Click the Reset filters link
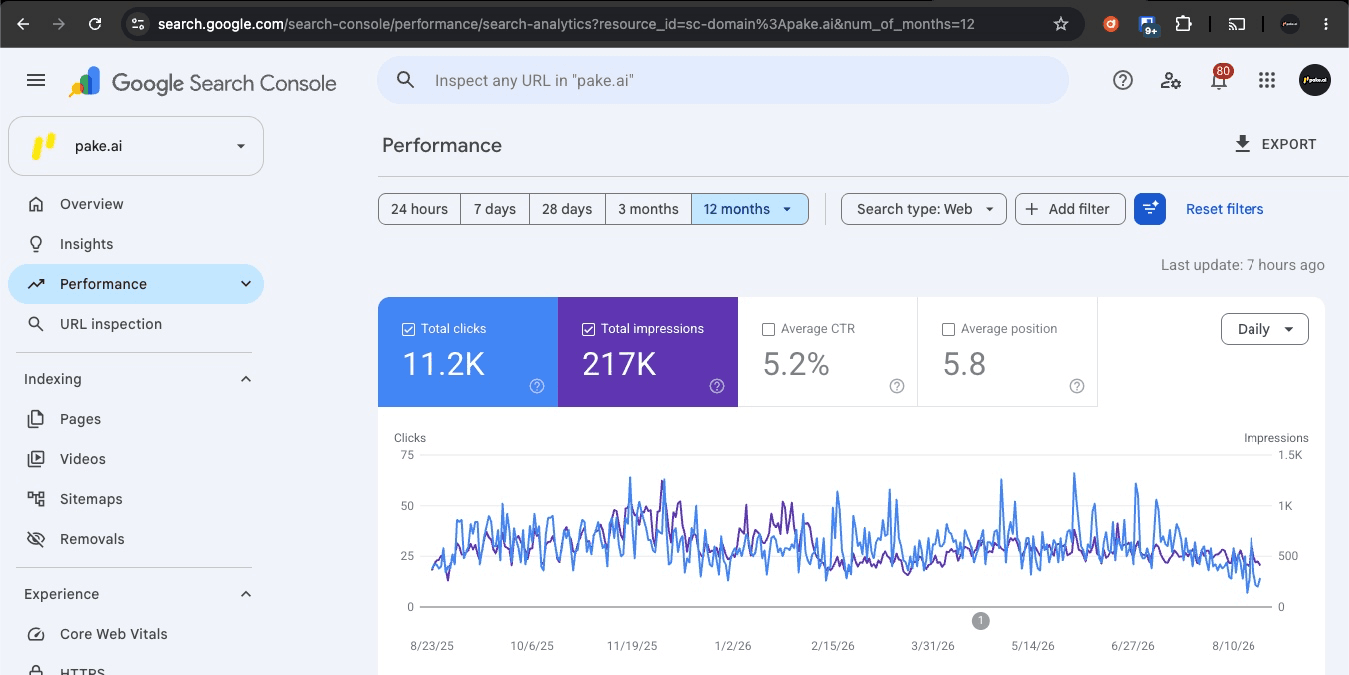Image resolution: width=1349 pixels, height=675 pixels. click(1225, 209)
